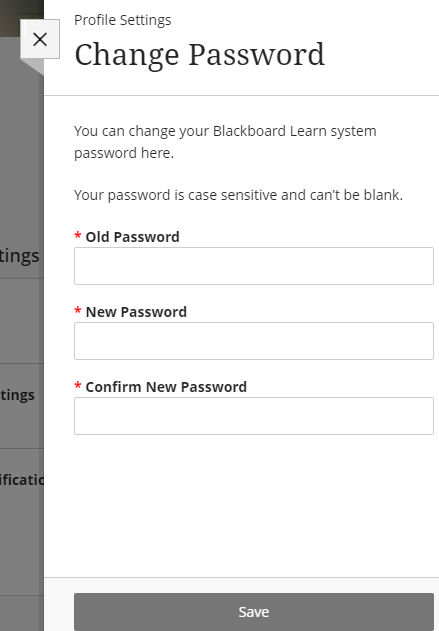This screenshot has height=631, width=439.
Task: Click the partially hidden Notification row behind panel
Action: (x=22, y=480)
